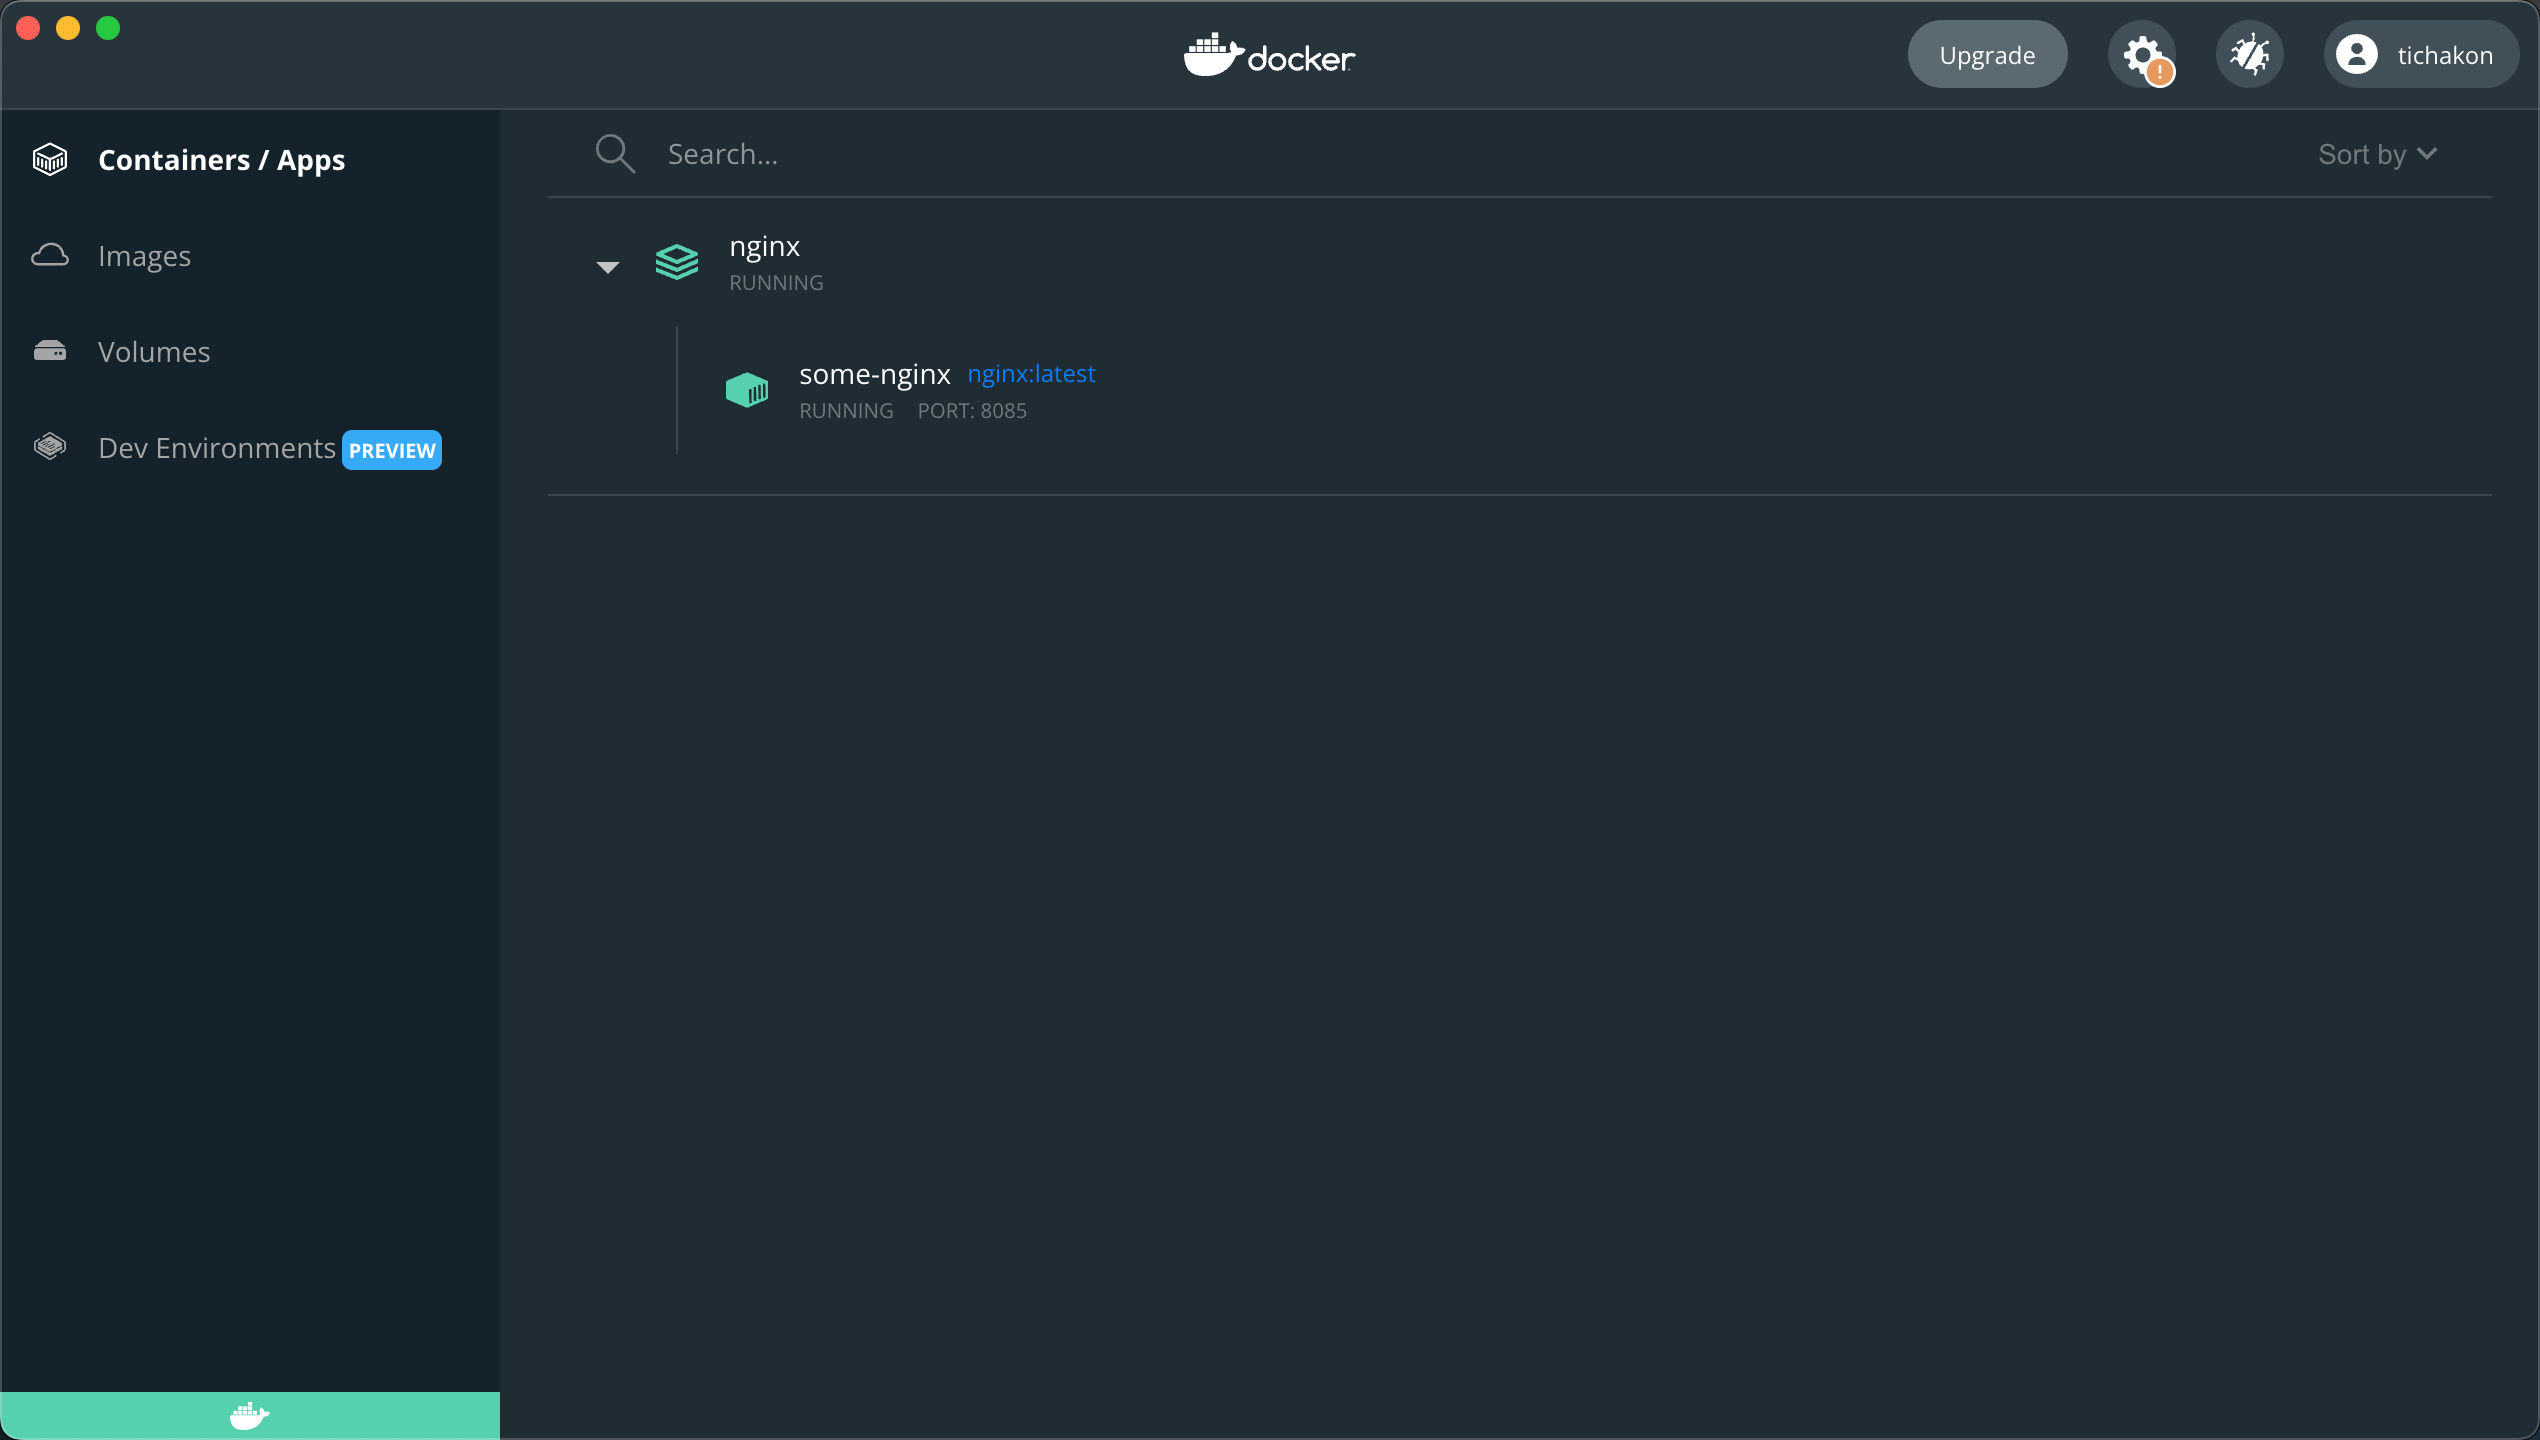Click the search magnifier icon
This screenshot has width=2540, height=1440.
(x=616, y=153)
